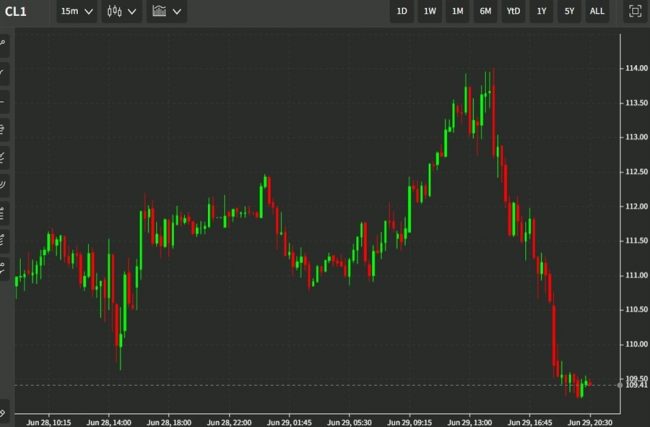The image size is (650, 427).
Task: Choose the fourth left sidebar drawing tool
Action: point(4,129)
